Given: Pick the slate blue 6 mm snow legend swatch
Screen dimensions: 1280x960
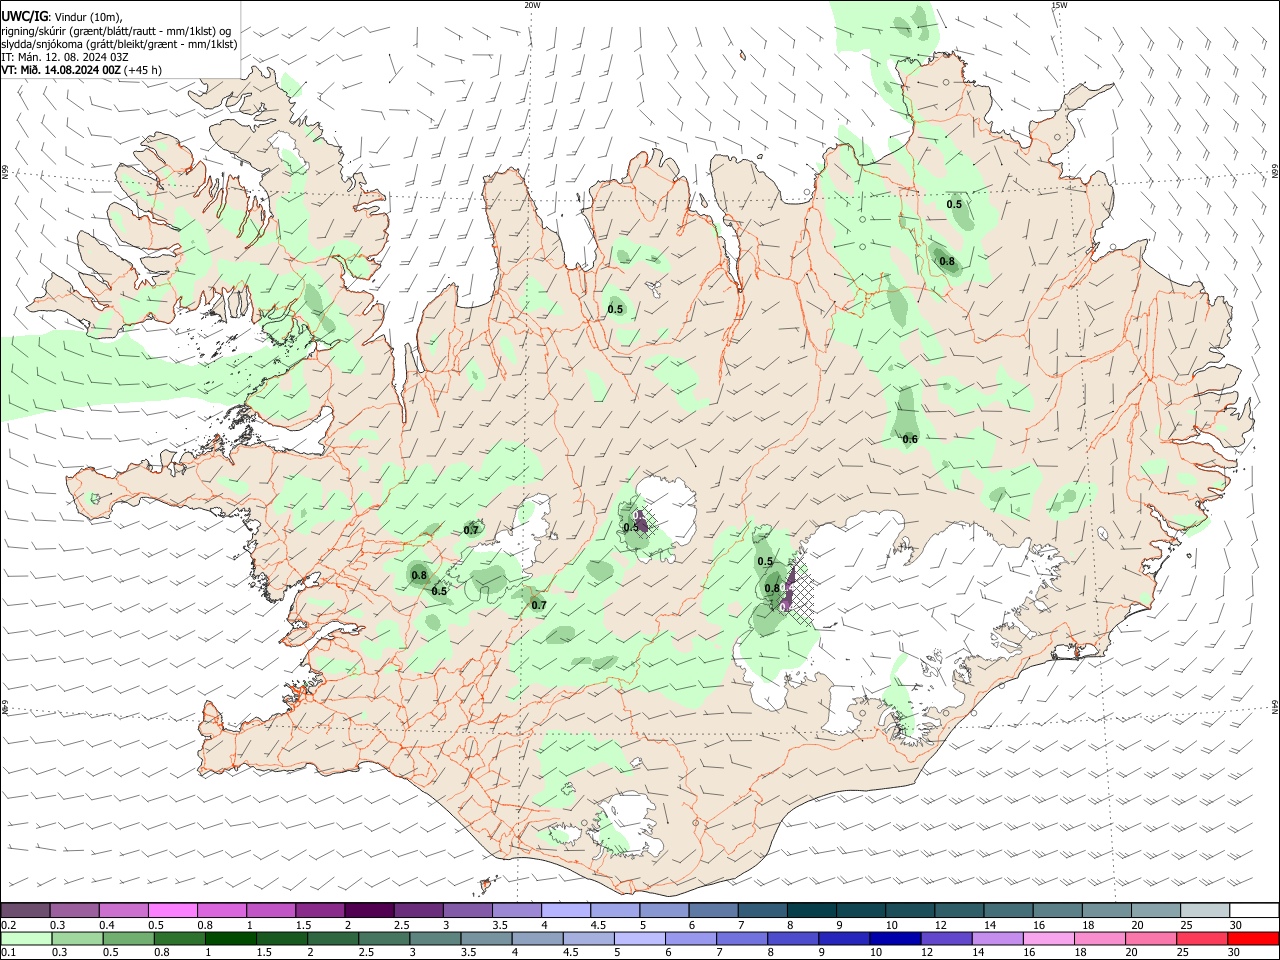Looking at the screenshot, I should pyautogui.click(x=711, y=910).
